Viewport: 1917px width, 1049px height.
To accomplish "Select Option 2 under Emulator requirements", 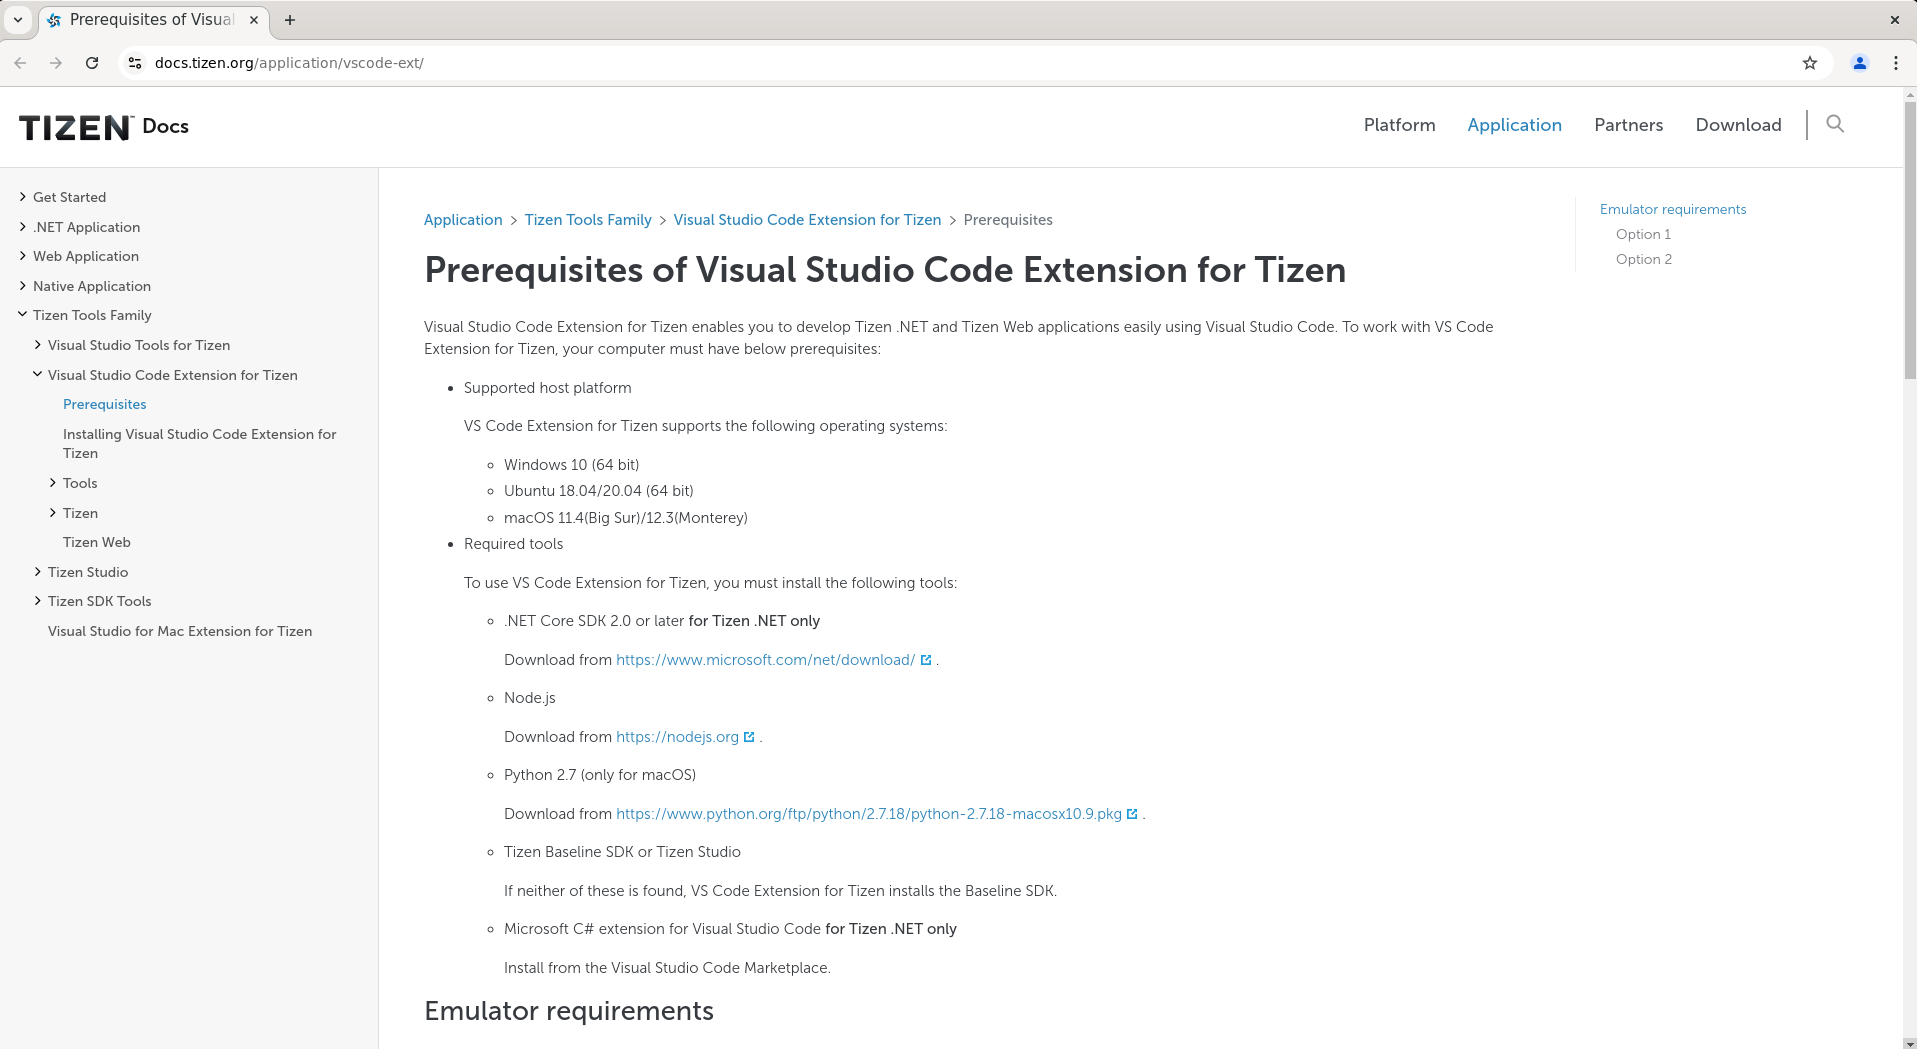I will coord(1643,259).
